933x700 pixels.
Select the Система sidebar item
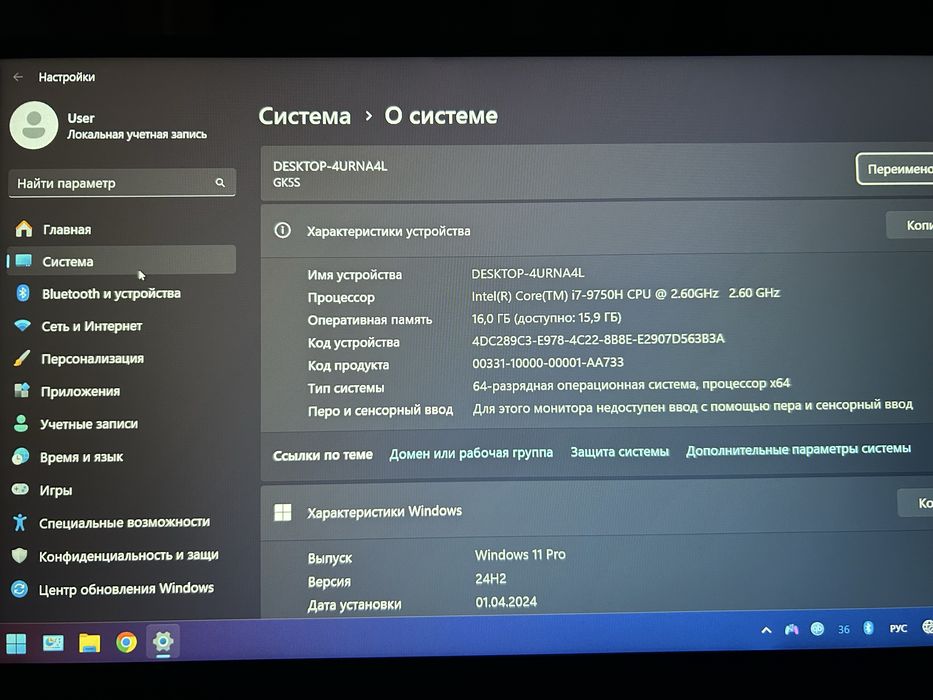pyautogui.click(x=122, y=261)
